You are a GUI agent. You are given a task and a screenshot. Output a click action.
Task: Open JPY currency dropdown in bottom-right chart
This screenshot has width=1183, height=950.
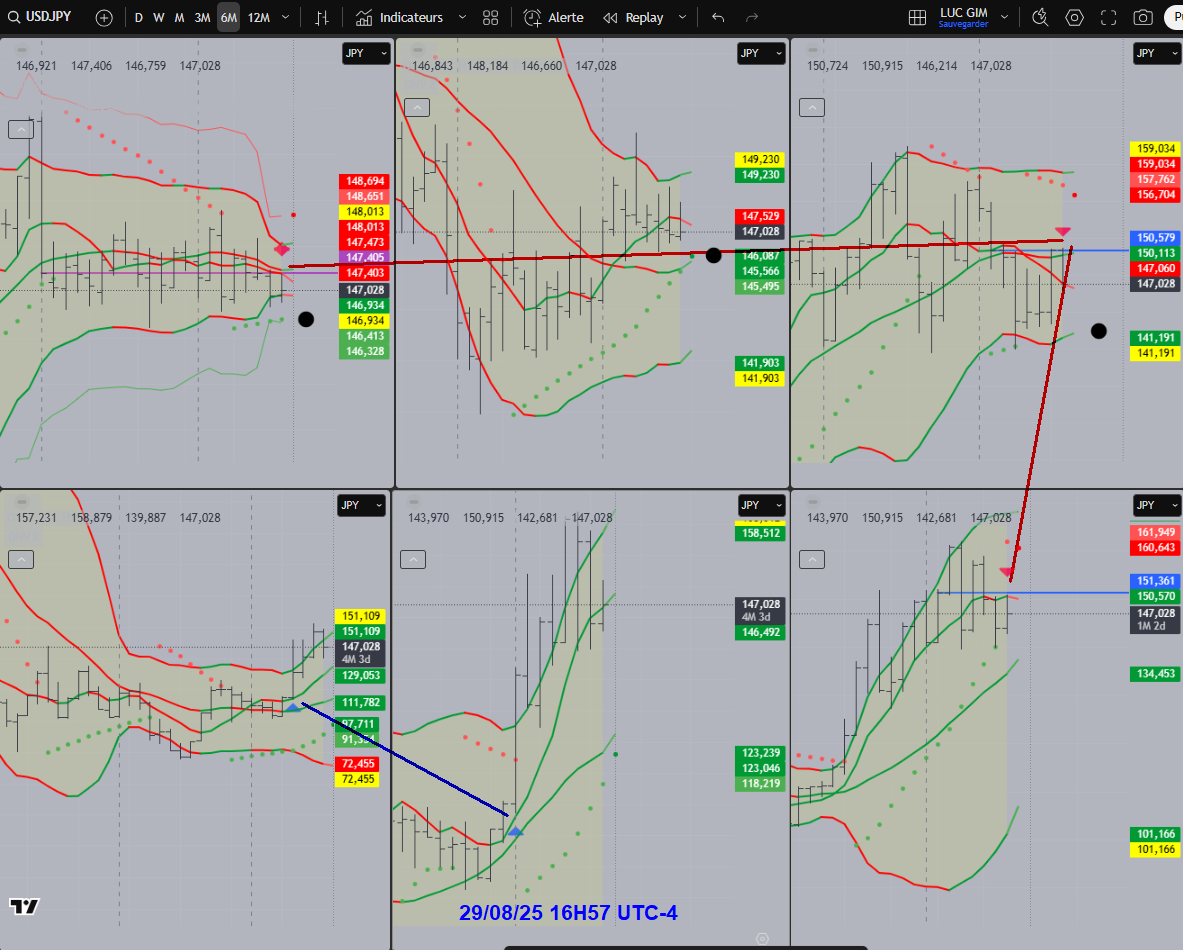[1157, 505]
